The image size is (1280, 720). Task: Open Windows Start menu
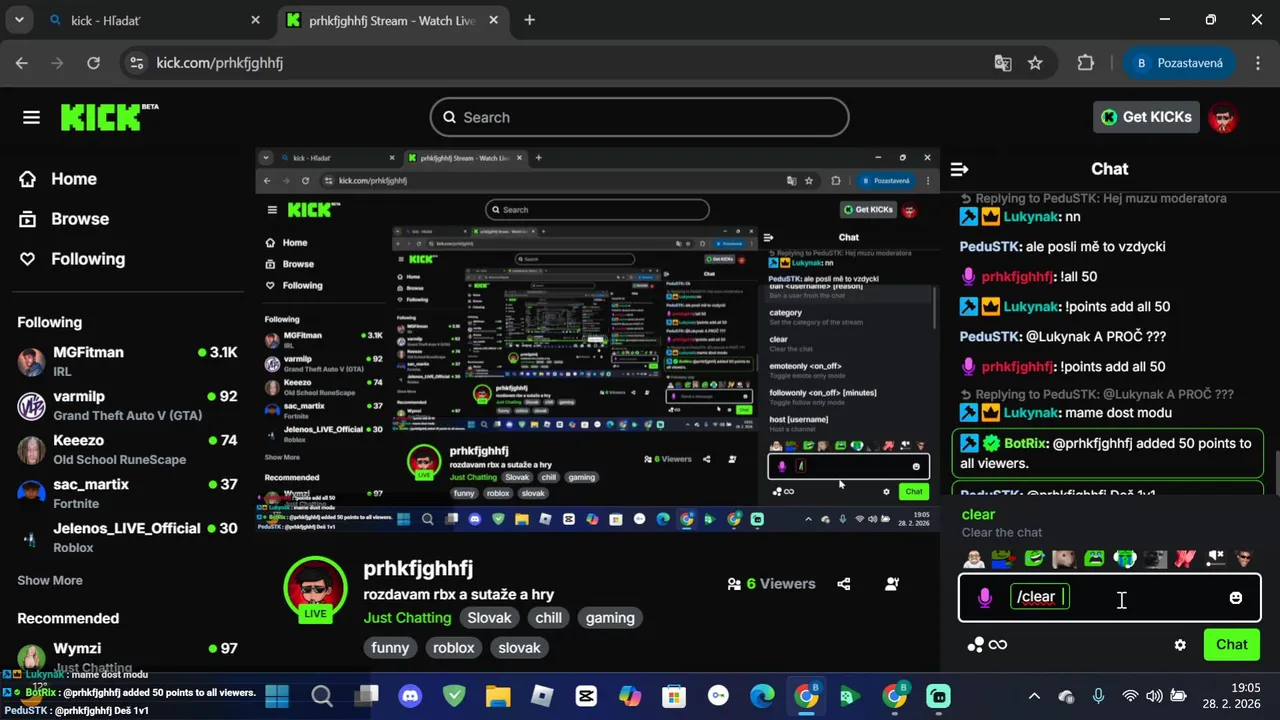point(278,696)
